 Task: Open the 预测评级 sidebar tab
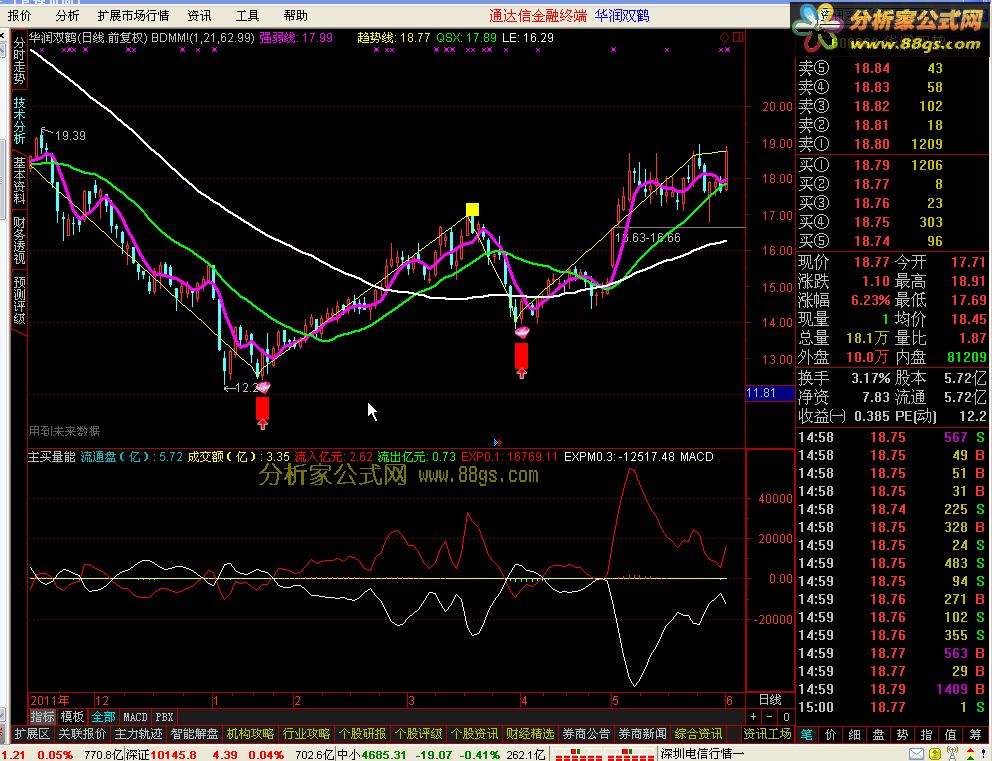pyautogui.click(x=20, y=300)
